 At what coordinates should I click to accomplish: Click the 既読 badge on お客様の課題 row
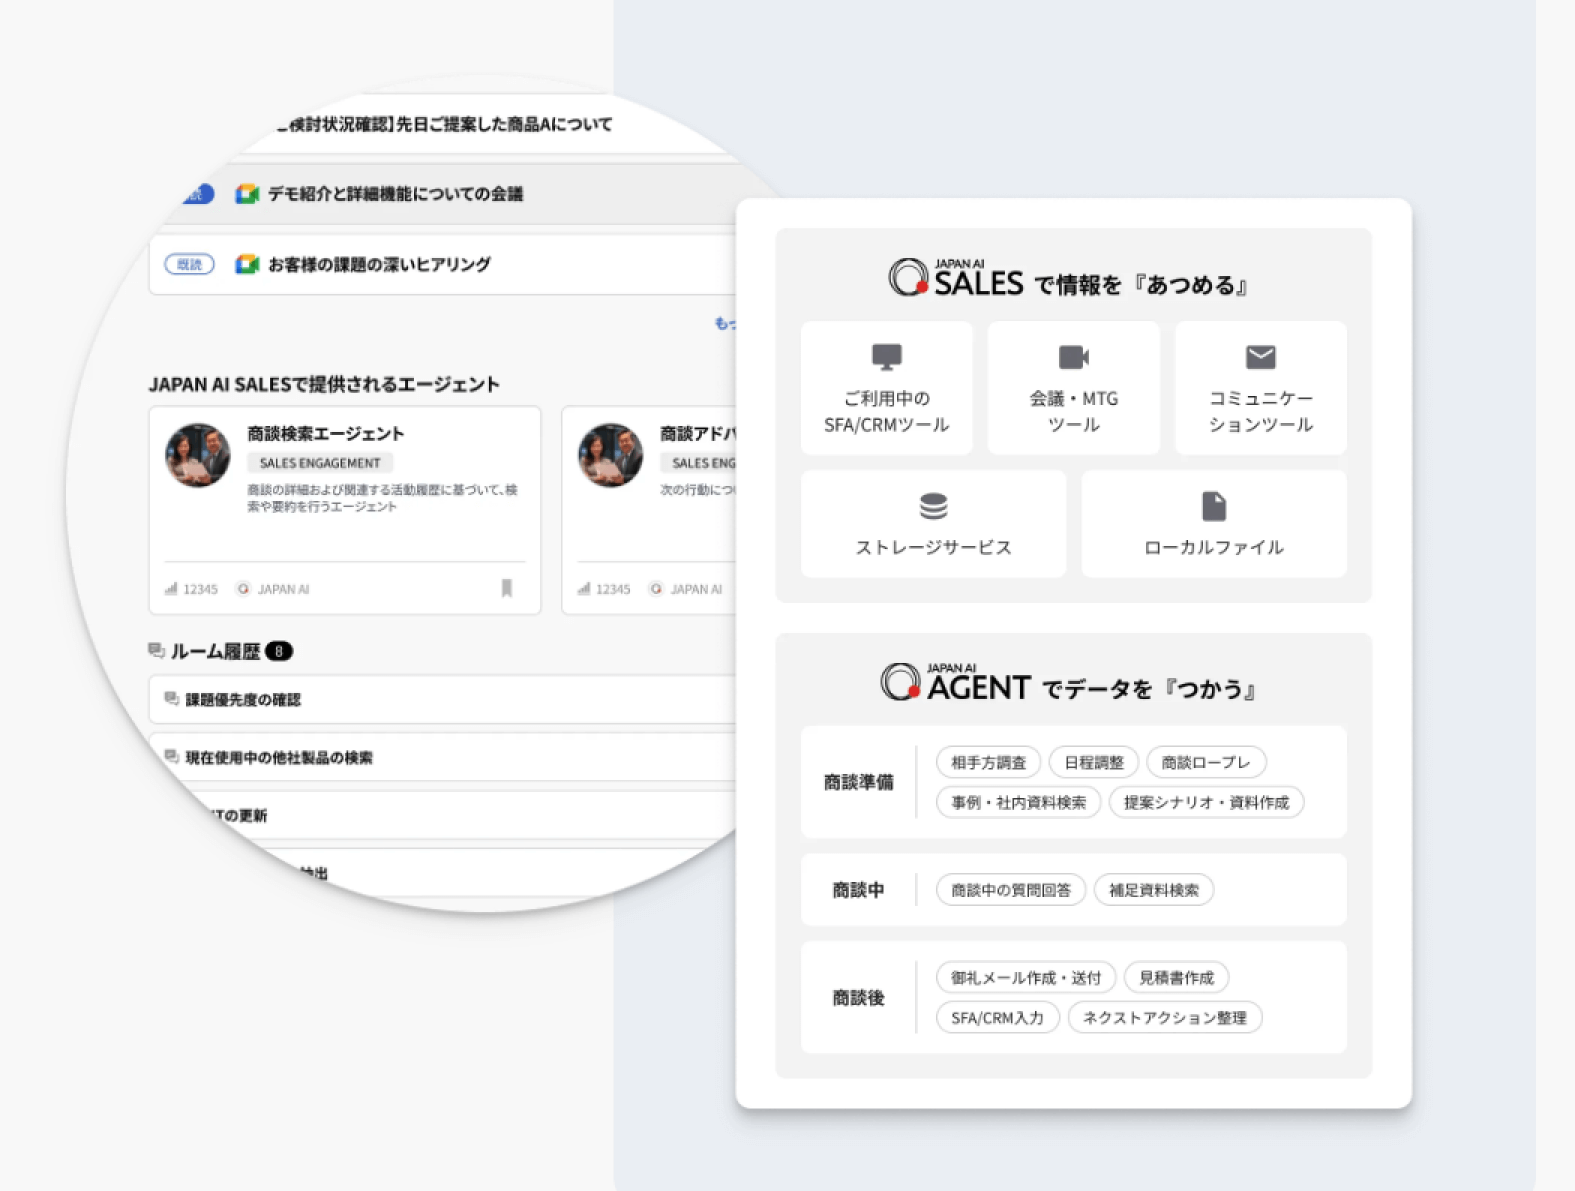(x=189, y=264)
